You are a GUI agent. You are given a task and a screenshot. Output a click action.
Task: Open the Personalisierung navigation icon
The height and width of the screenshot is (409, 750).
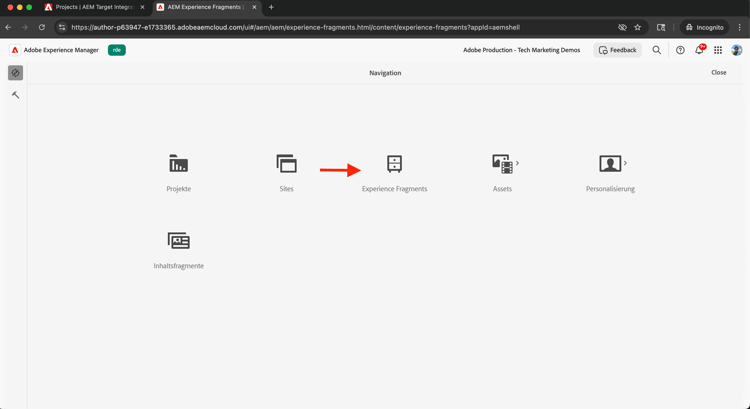click(x=610, y=164)
